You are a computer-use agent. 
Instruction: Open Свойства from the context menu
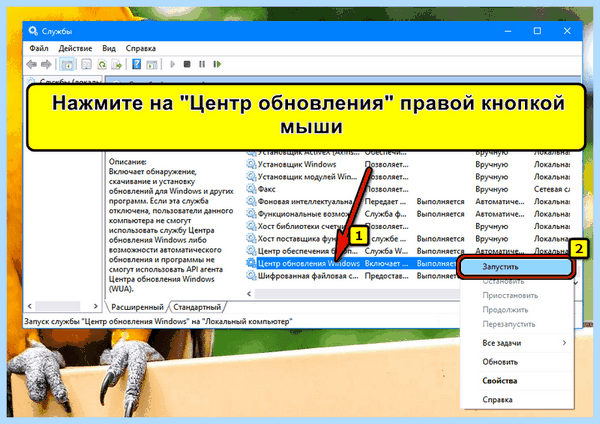coord(516,381)
